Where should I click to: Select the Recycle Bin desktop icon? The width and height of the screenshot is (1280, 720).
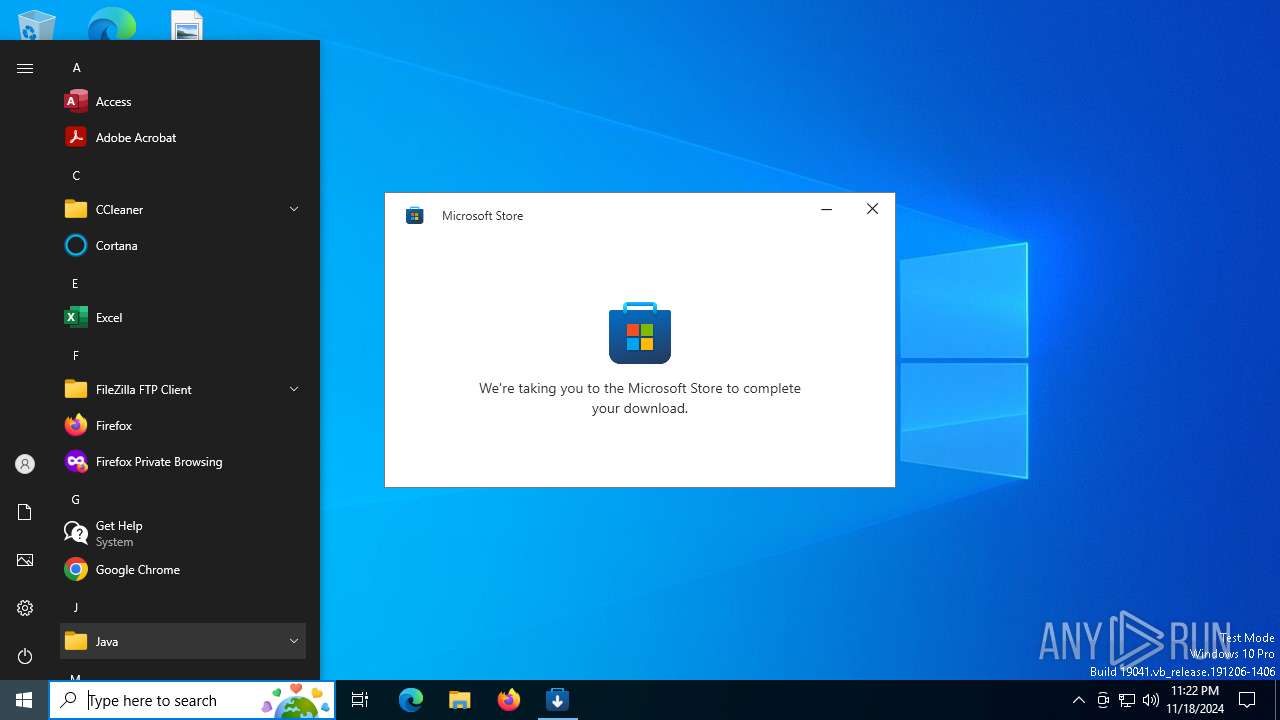pos(37,24)
